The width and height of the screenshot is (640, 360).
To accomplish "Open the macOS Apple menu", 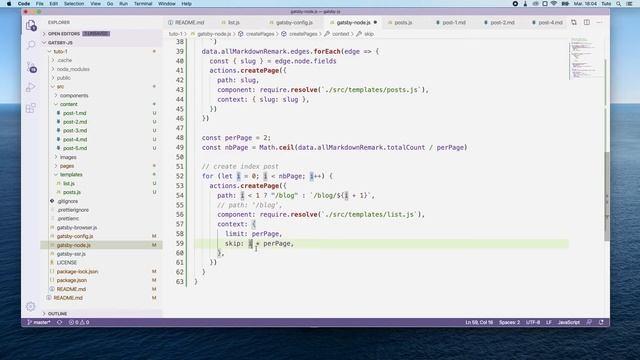I will coord(9,4).
